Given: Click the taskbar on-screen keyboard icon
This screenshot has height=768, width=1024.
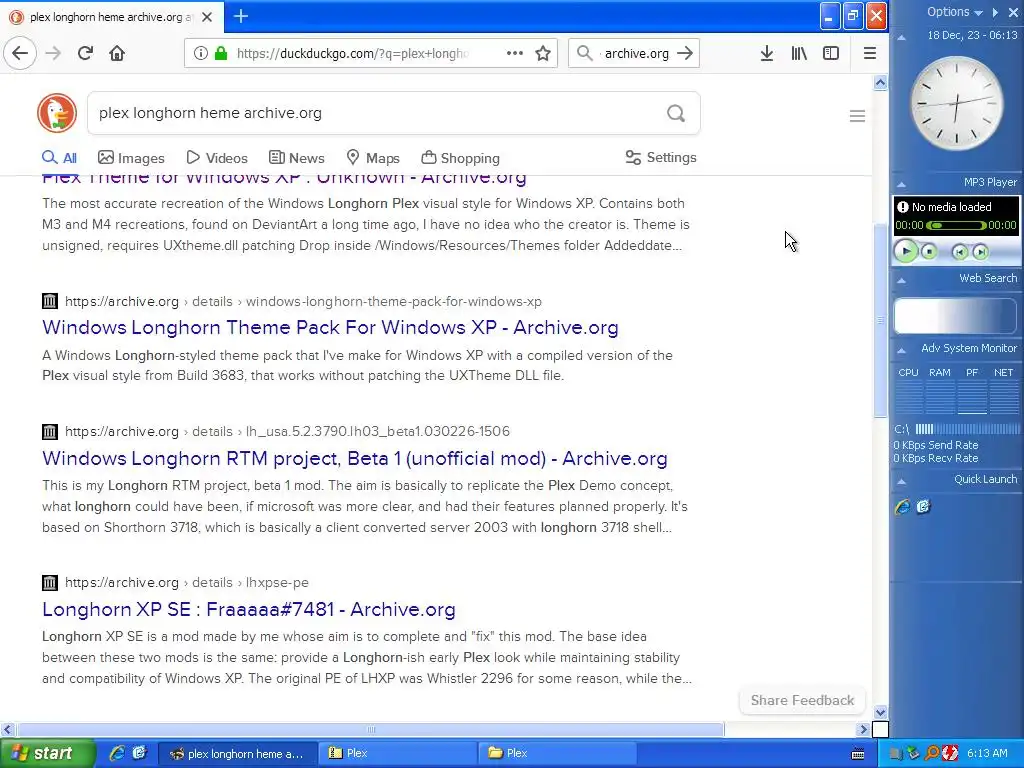Looking at the screenshot, I should (858, 754).
